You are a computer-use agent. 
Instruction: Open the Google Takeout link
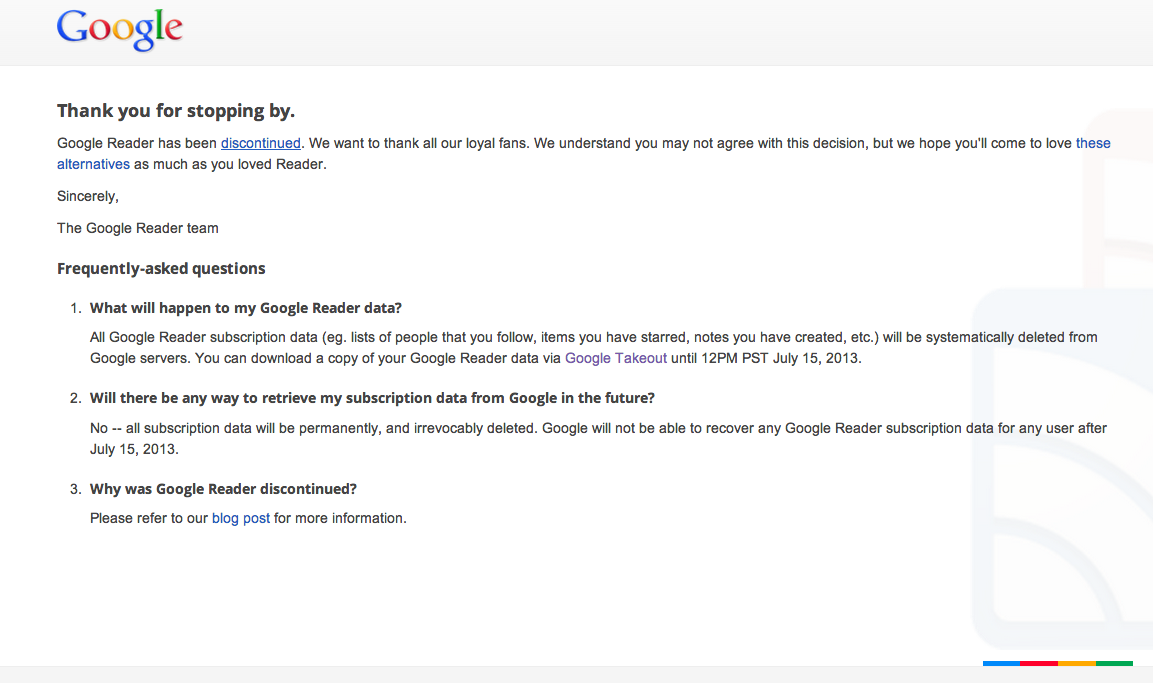(x=615, y=358)
